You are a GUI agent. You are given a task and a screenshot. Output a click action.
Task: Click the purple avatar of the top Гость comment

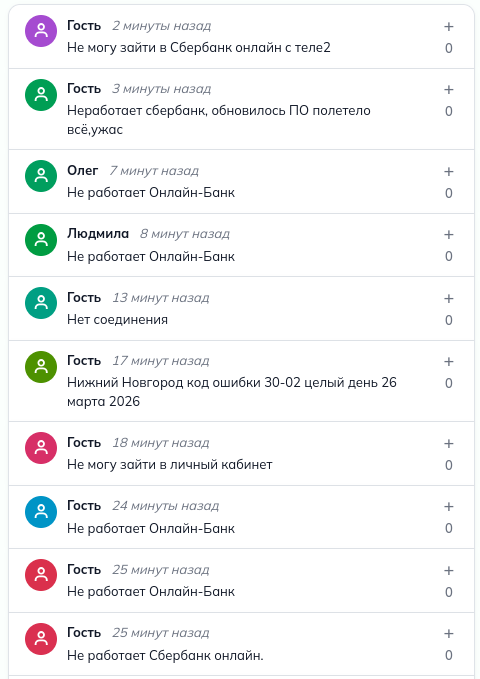[41, 31]
